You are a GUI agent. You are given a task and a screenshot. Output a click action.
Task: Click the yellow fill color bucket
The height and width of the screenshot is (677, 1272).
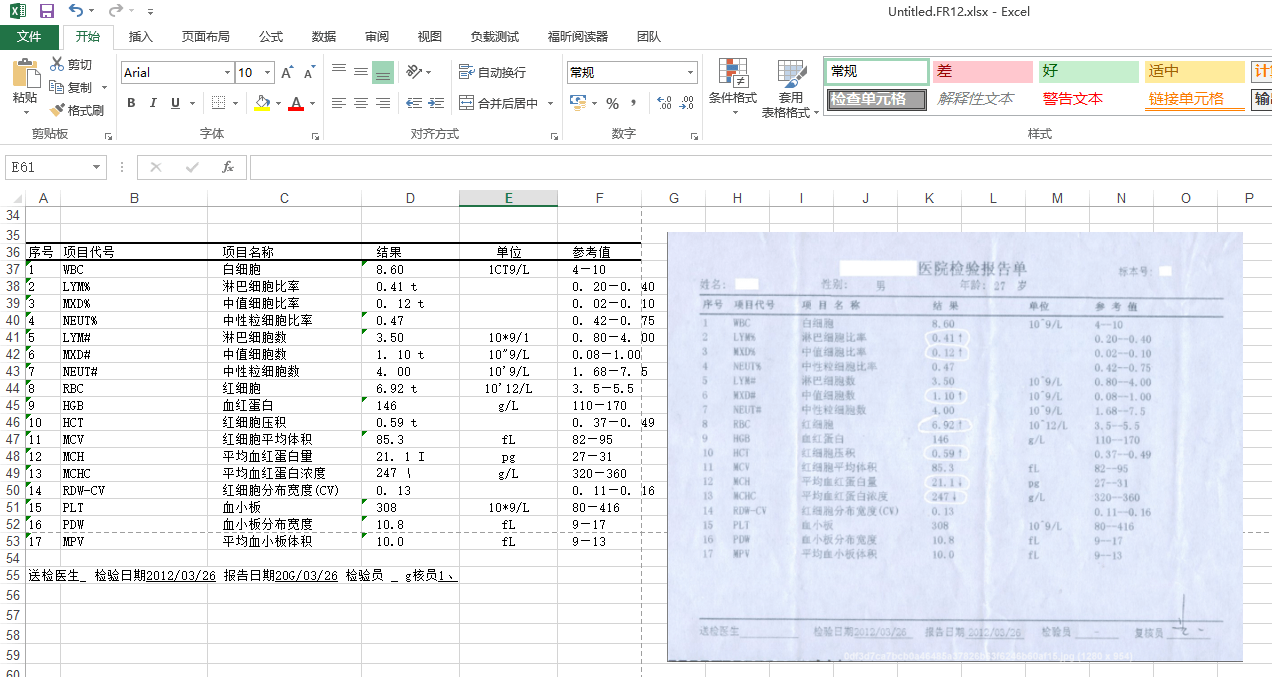click(x=262, y=103)
